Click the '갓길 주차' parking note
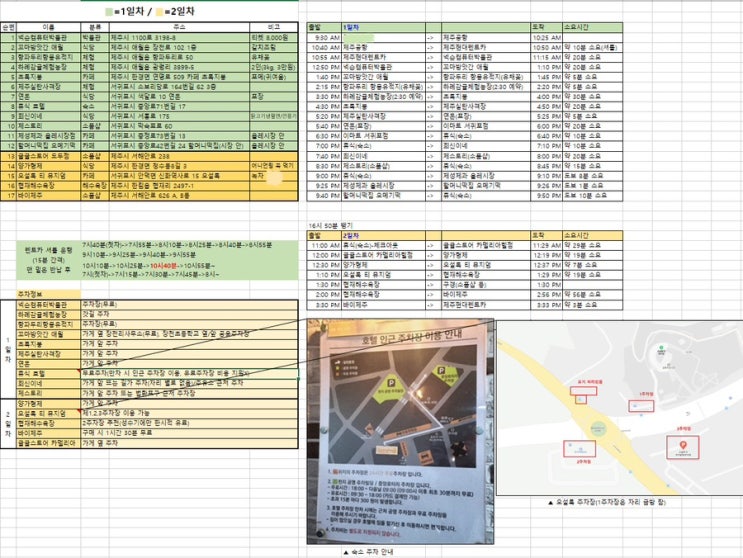This screenshot has width=743, height=558. click(x=190, y=314)
